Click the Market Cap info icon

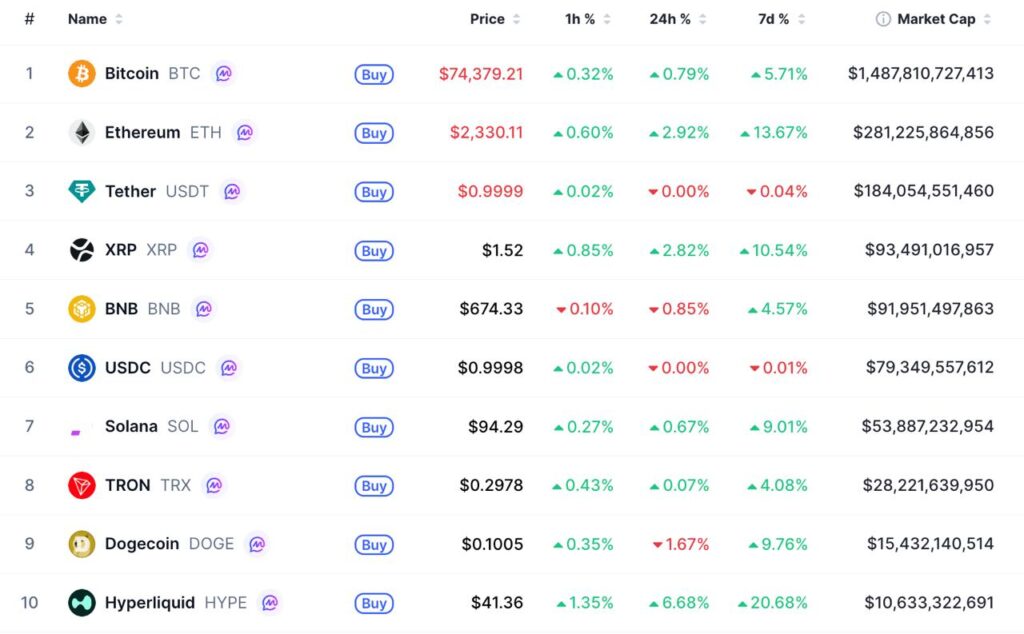tap(883, 19)
